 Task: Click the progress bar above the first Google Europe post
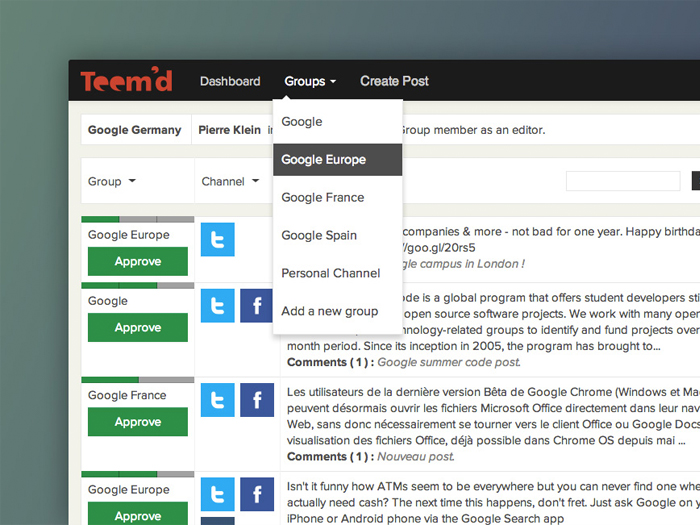click(138, 219)
